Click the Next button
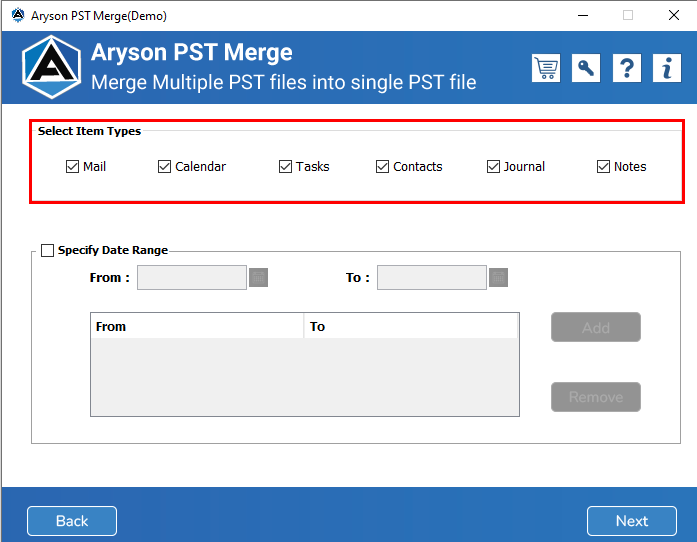Screen dimensions: 697x542 [632, 521]
